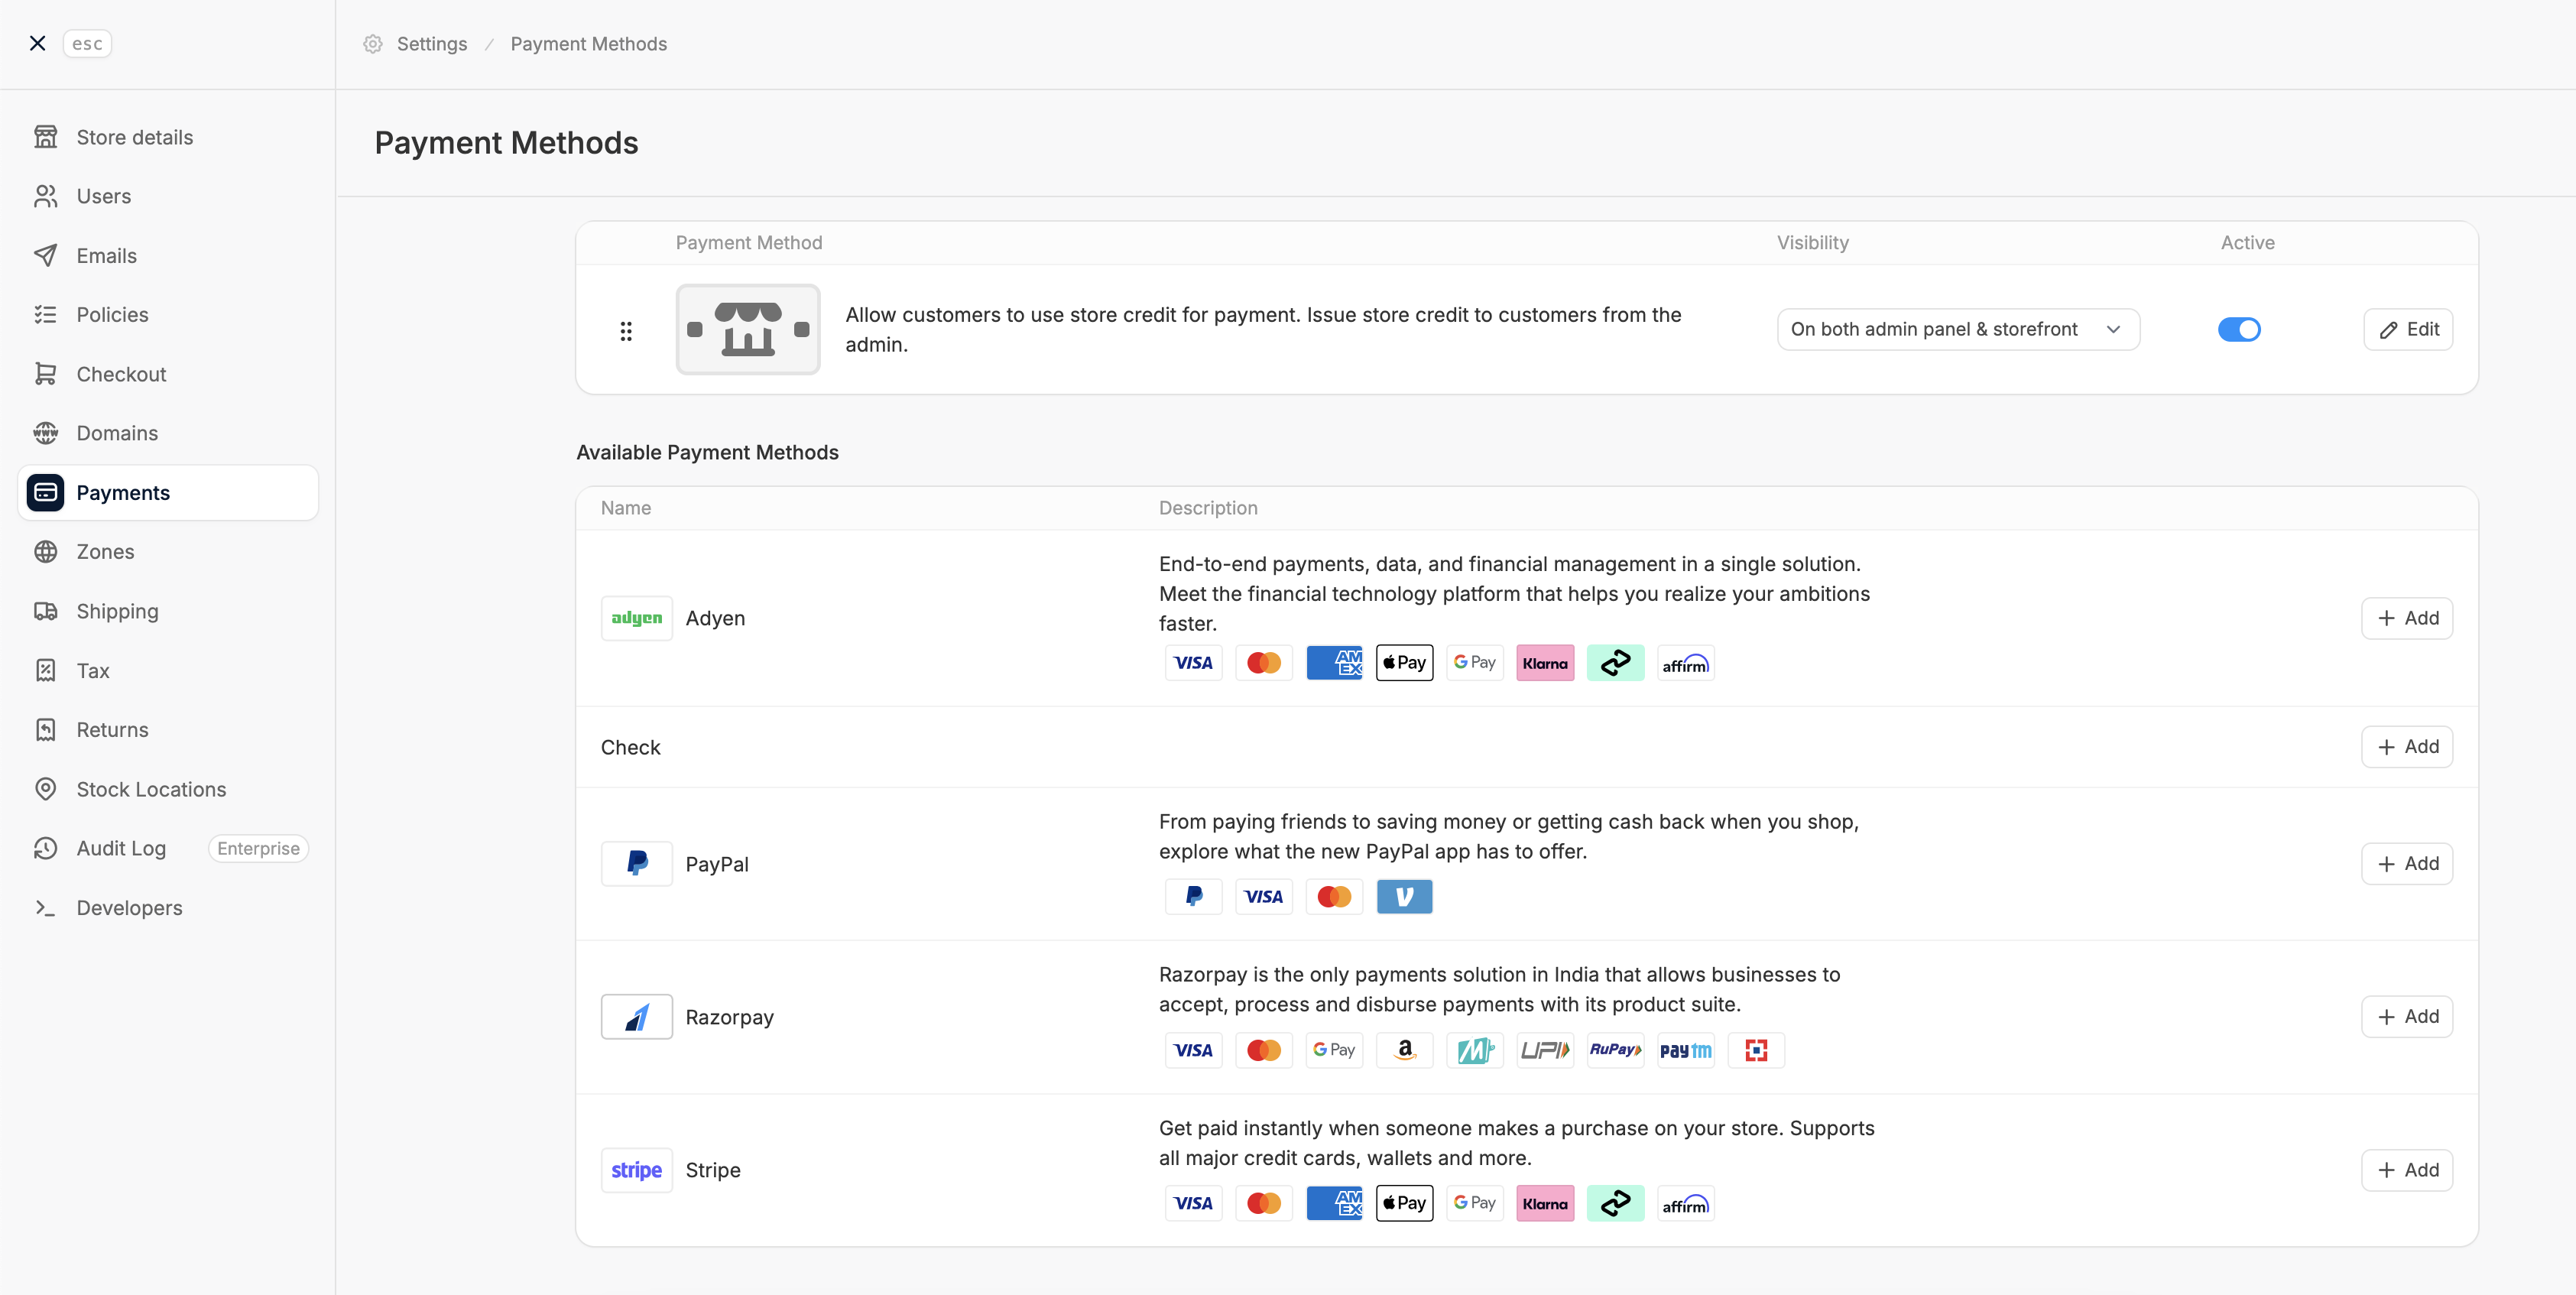Click the Paytm icon under Razorpay
Viewport: 2576px width, 1295px height.
tap(1685, 1050)
